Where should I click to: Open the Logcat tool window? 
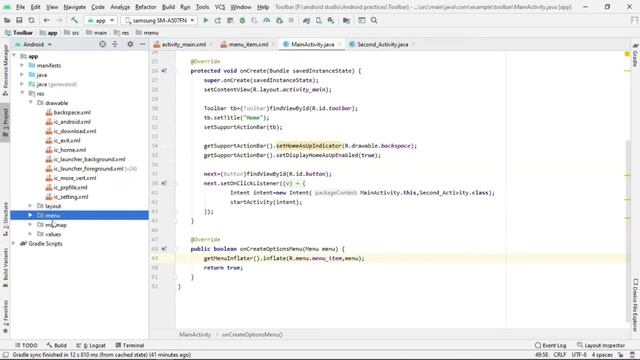coord(91,345)
